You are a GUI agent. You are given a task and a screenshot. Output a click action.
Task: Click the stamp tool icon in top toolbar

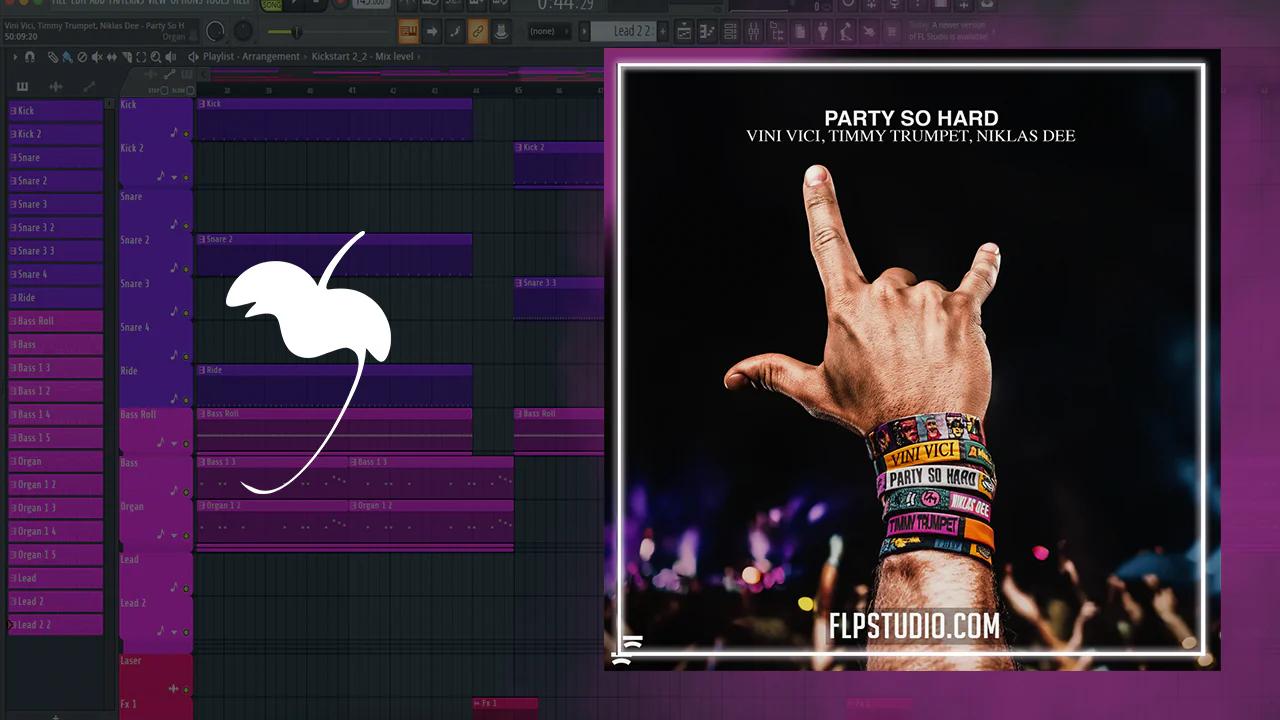tap(501, 31)
